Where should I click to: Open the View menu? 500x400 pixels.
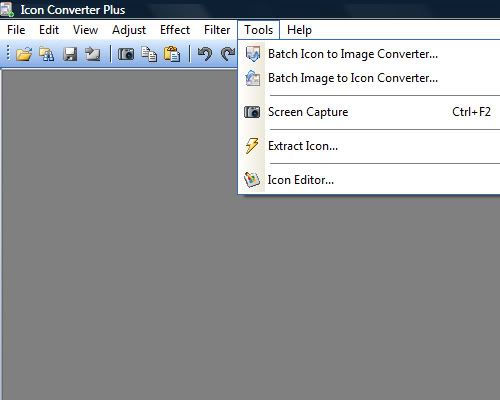(85, 30)
